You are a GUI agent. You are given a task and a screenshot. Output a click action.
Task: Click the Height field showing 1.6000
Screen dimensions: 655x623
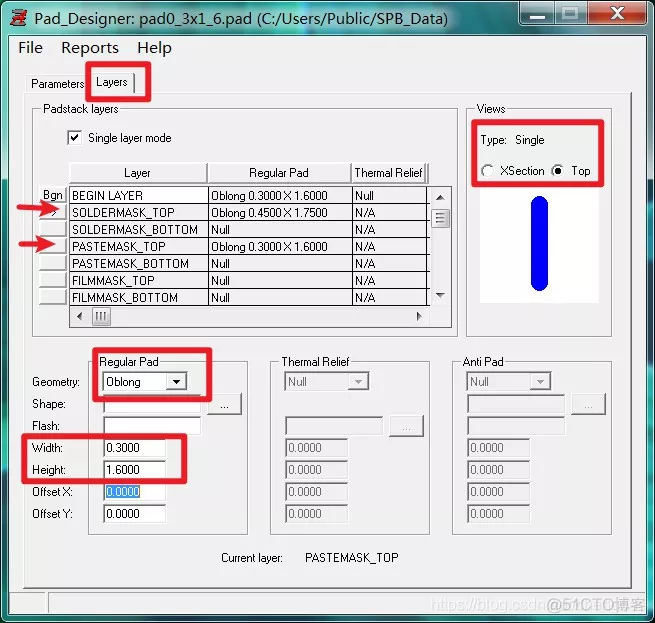click(135, 470)
